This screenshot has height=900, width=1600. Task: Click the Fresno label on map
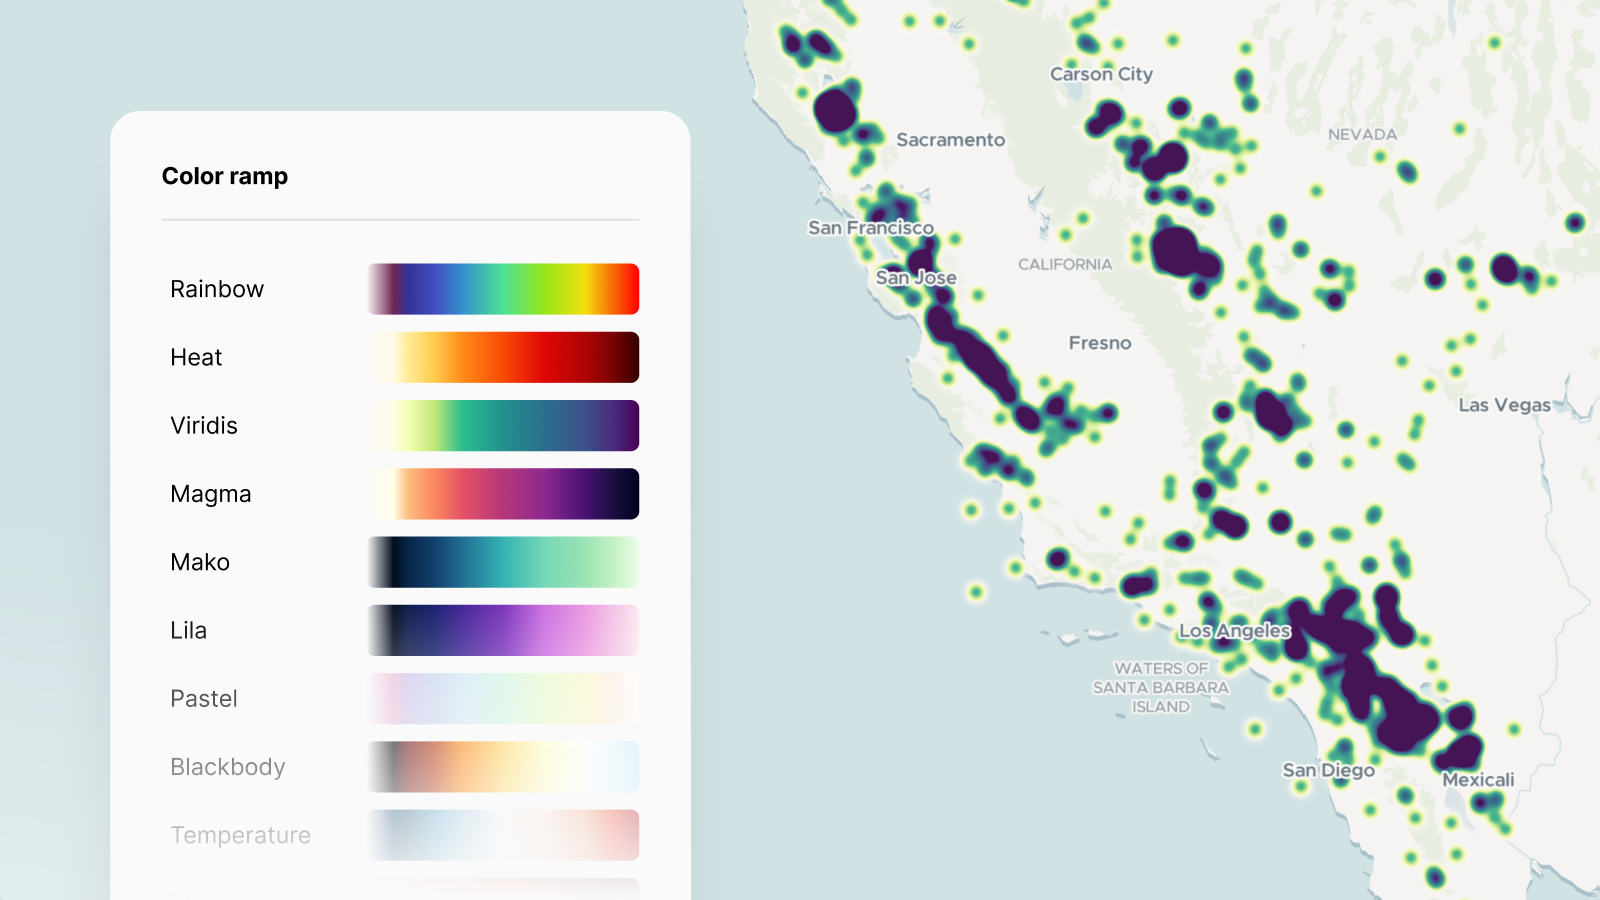coord(1100,343)
